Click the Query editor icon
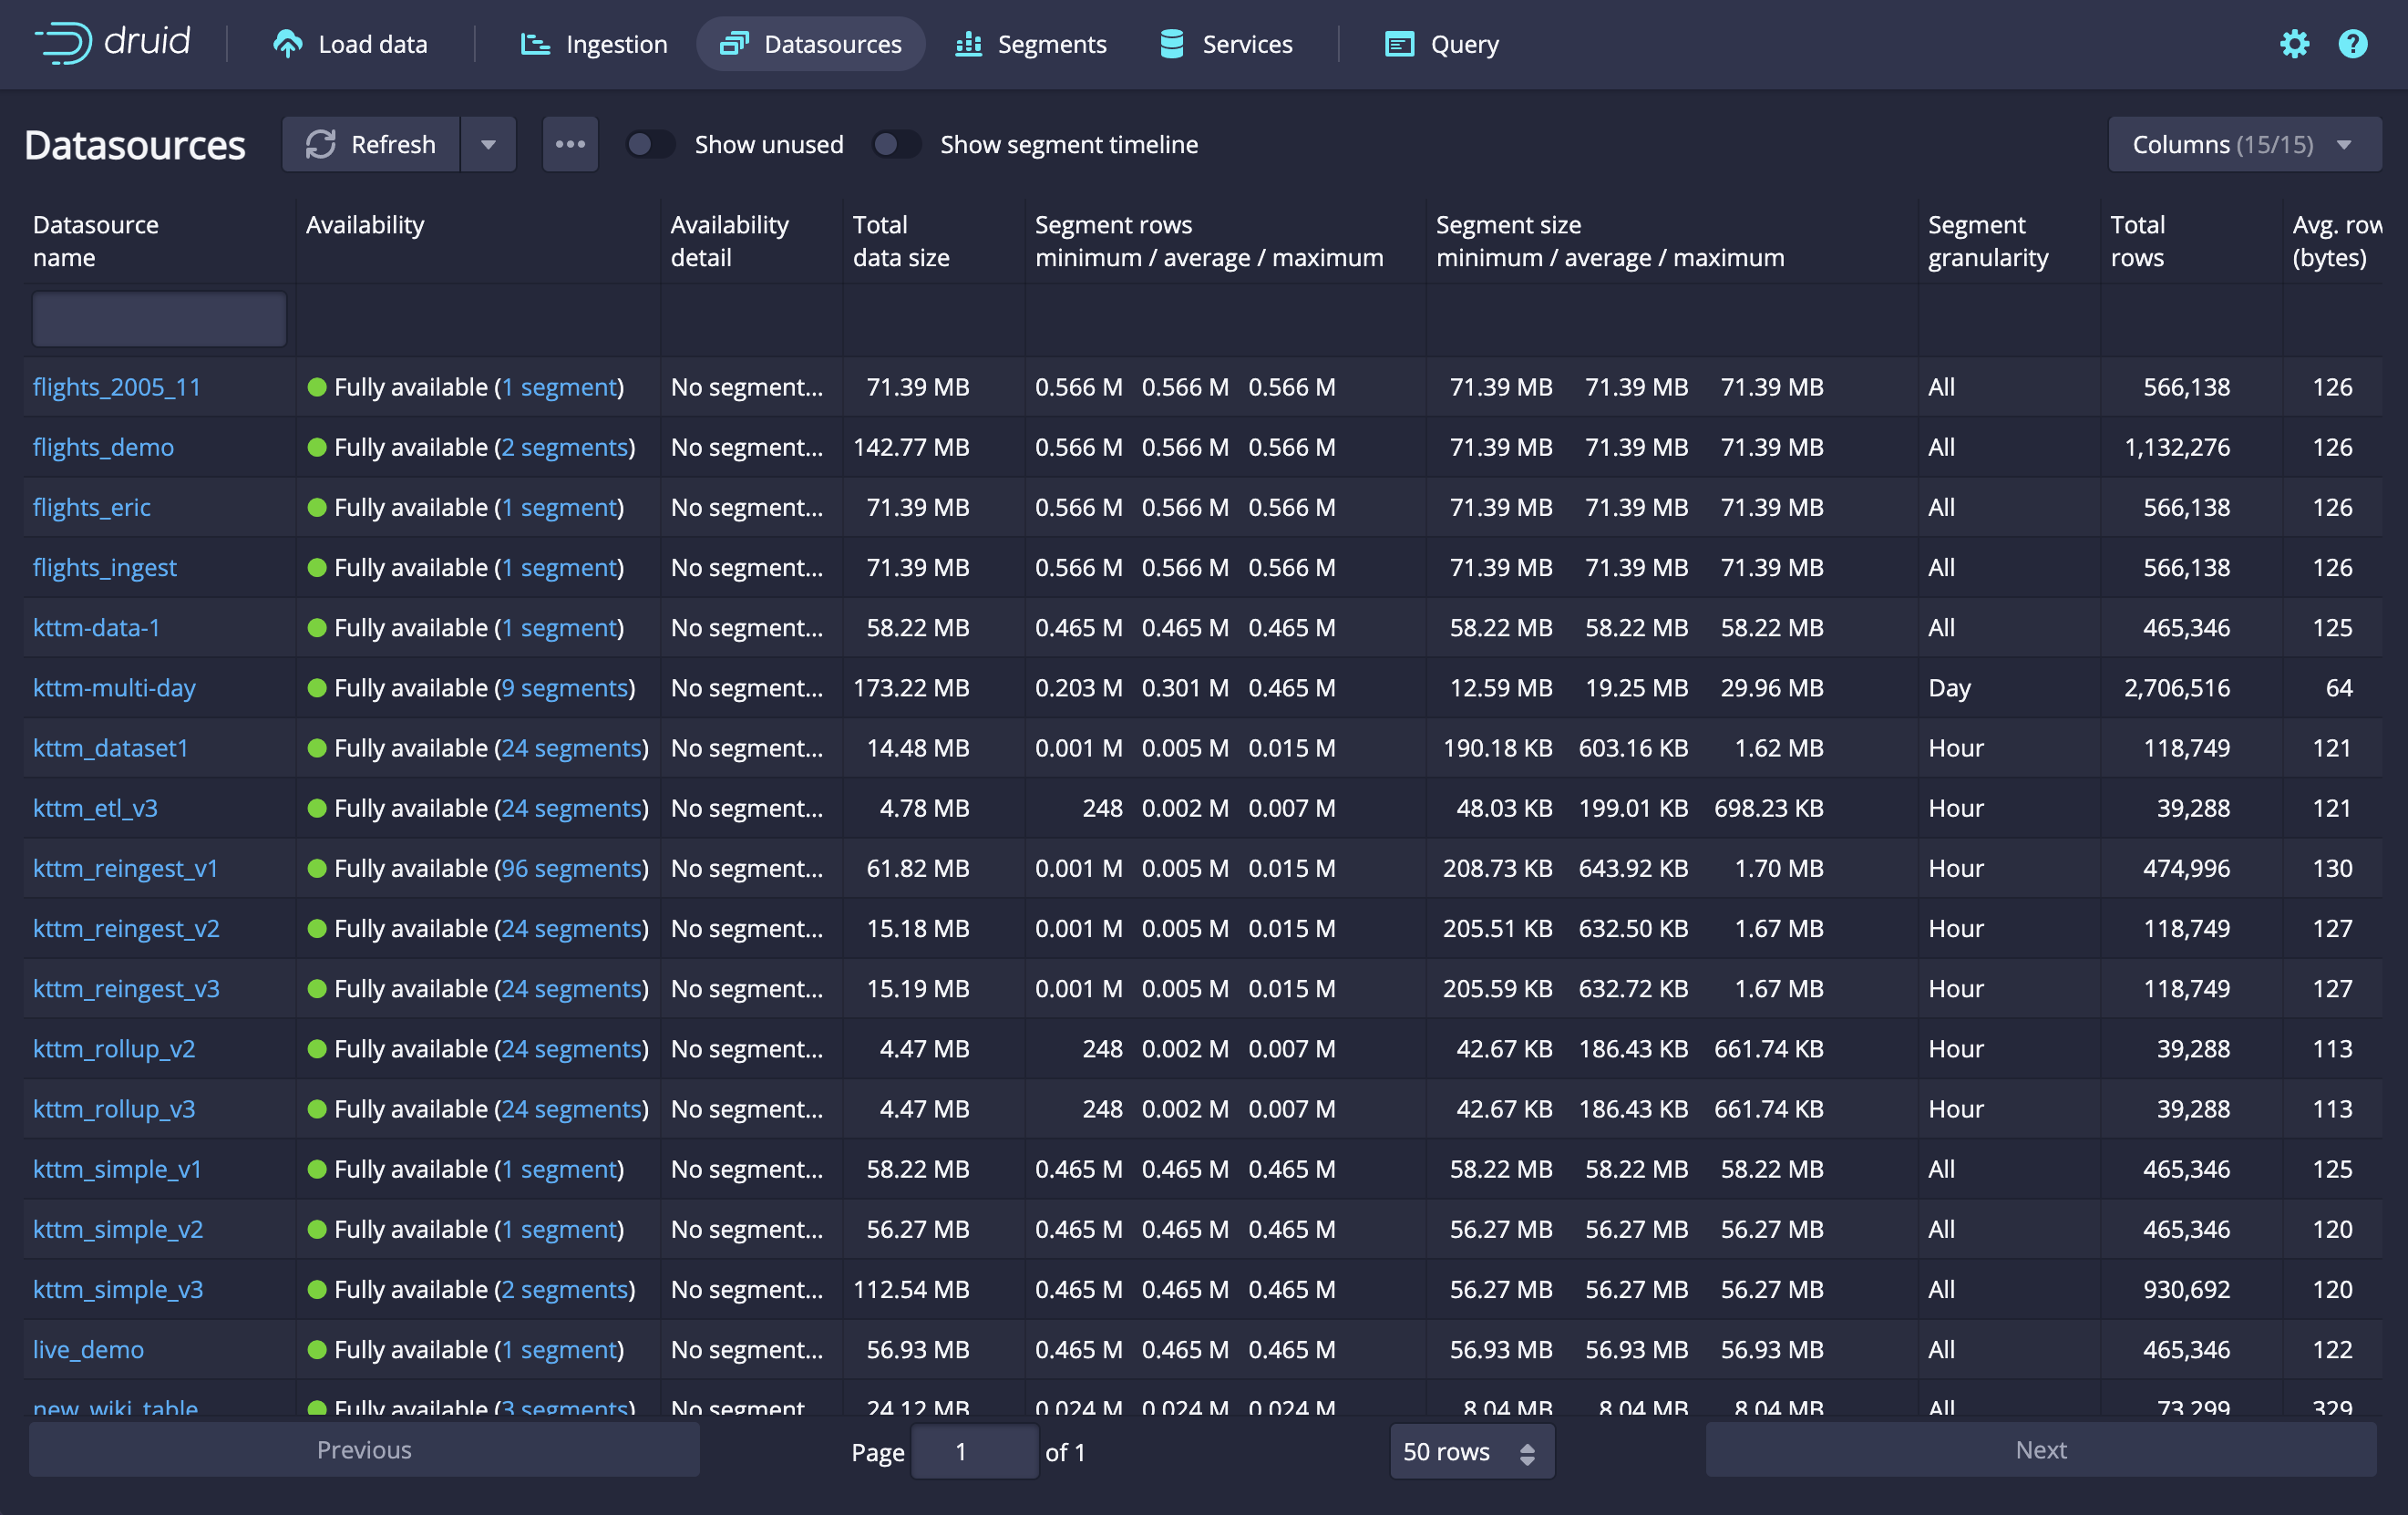 (x=1398, y=44)
